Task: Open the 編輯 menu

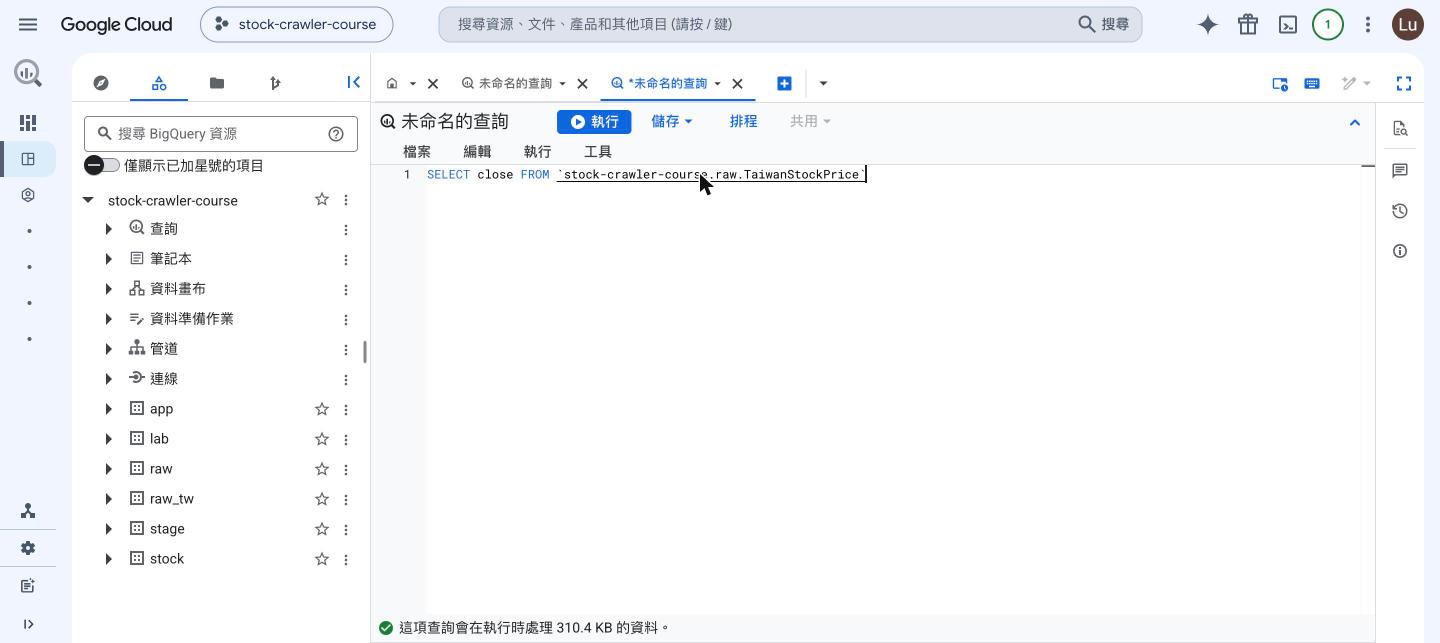Action: (x=477, y=152)
